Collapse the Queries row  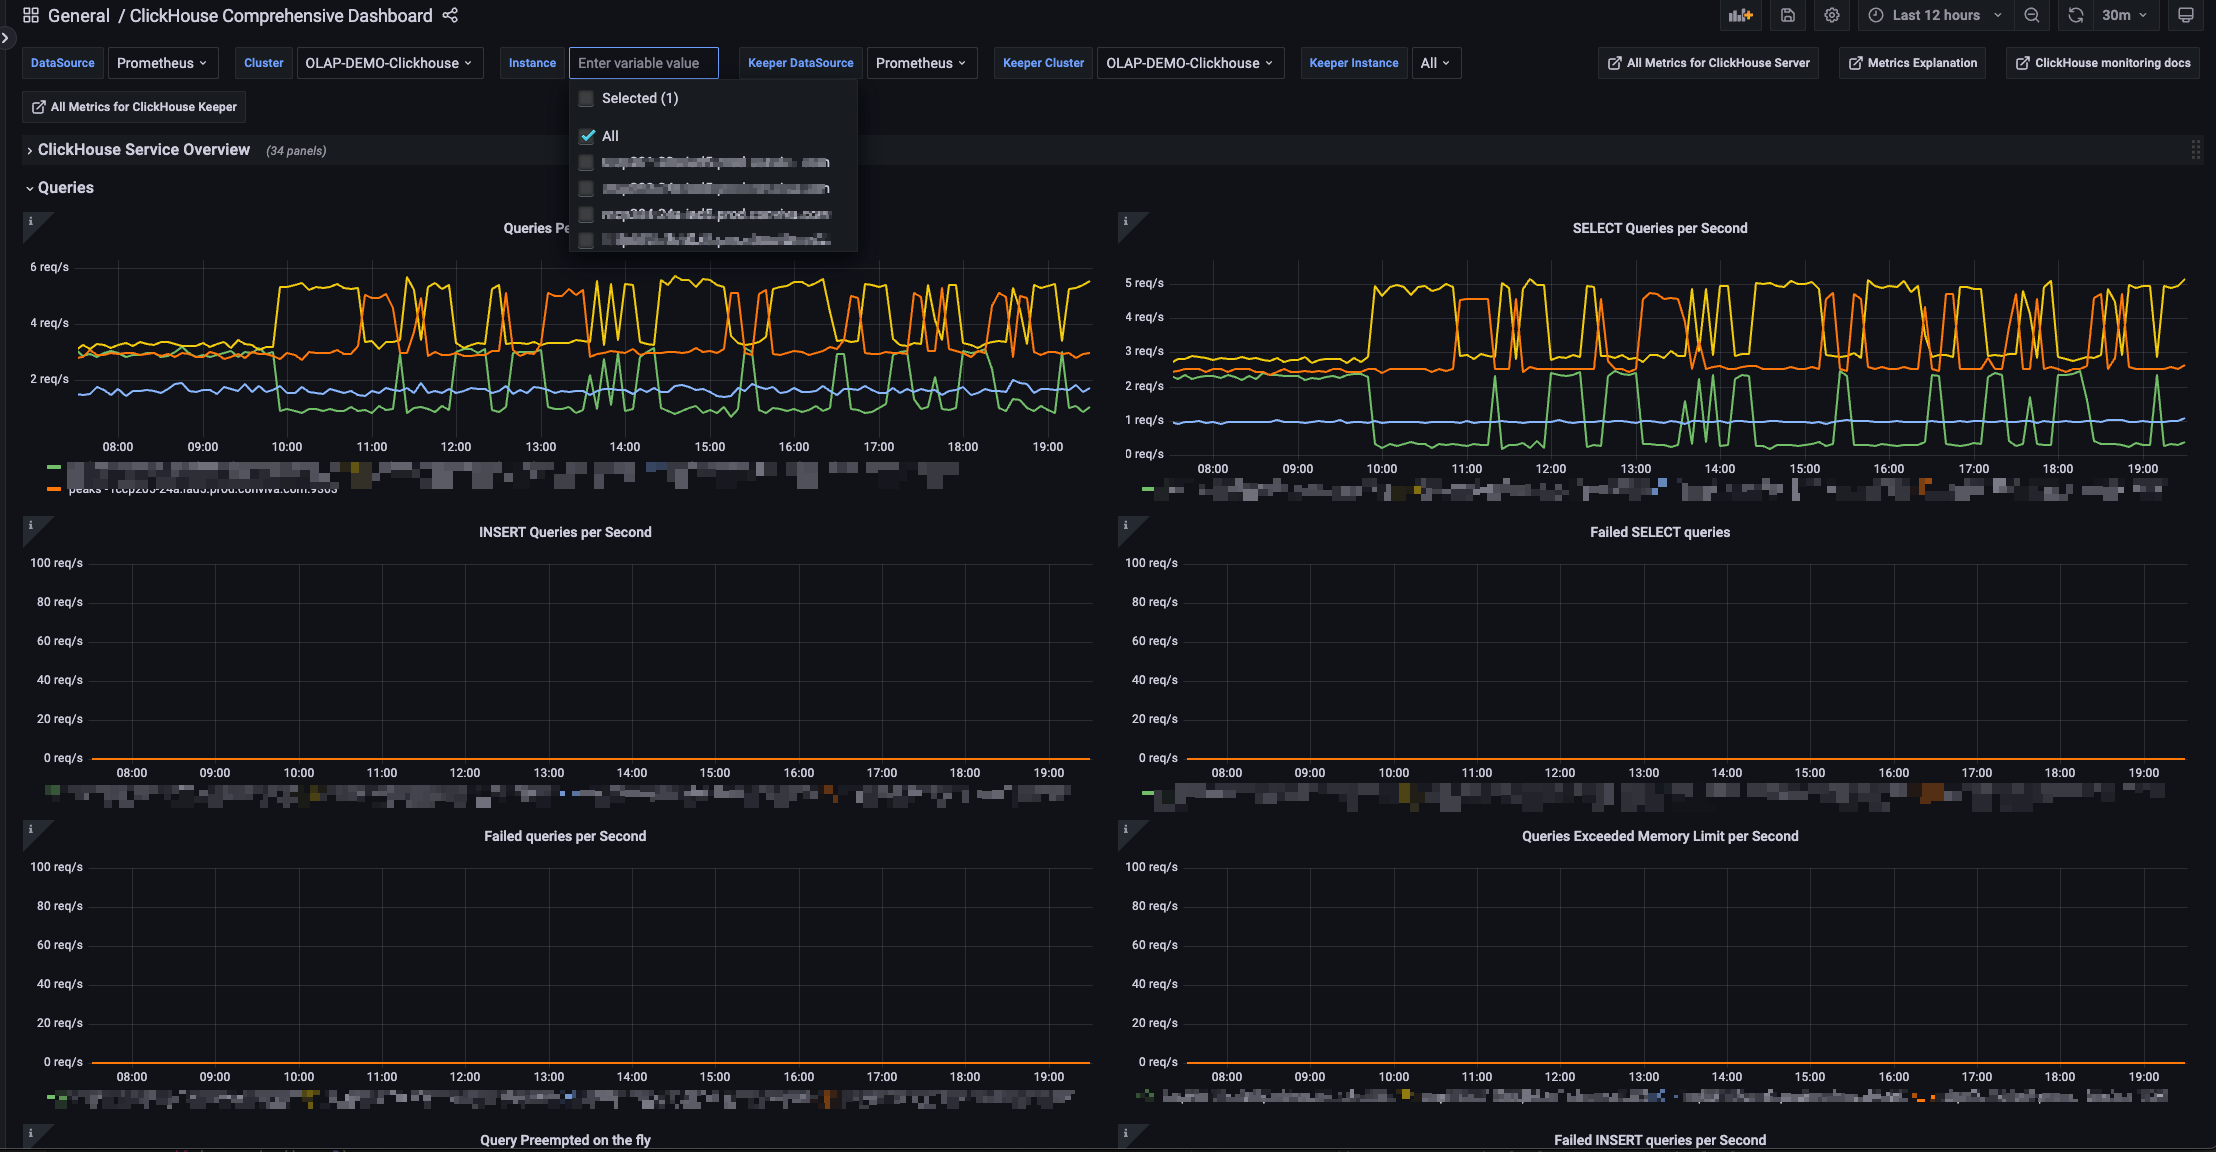(x=65, y=188)
